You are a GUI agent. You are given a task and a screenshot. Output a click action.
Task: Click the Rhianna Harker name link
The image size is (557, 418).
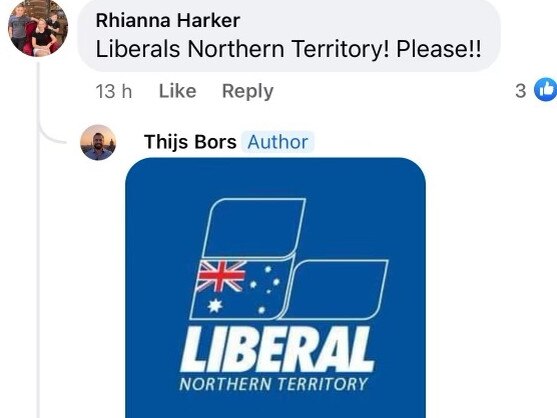pos(168,20)
